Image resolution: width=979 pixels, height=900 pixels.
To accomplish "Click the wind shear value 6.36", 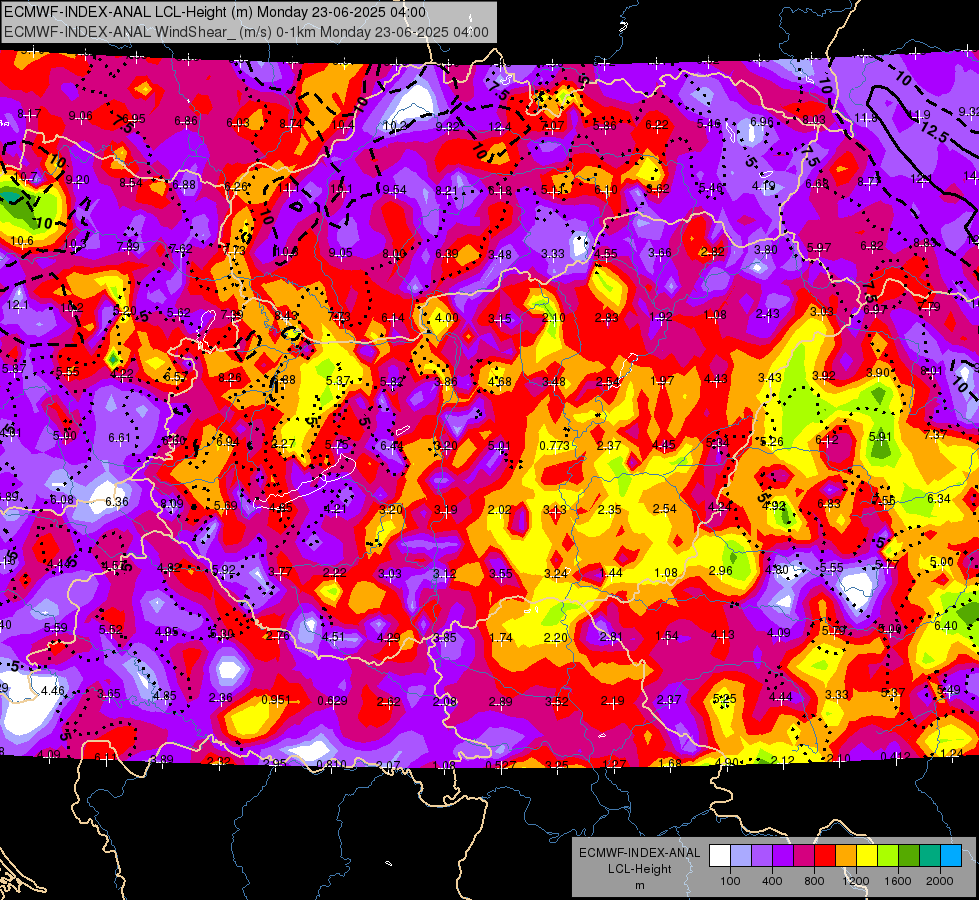I will tap(117, 502).
